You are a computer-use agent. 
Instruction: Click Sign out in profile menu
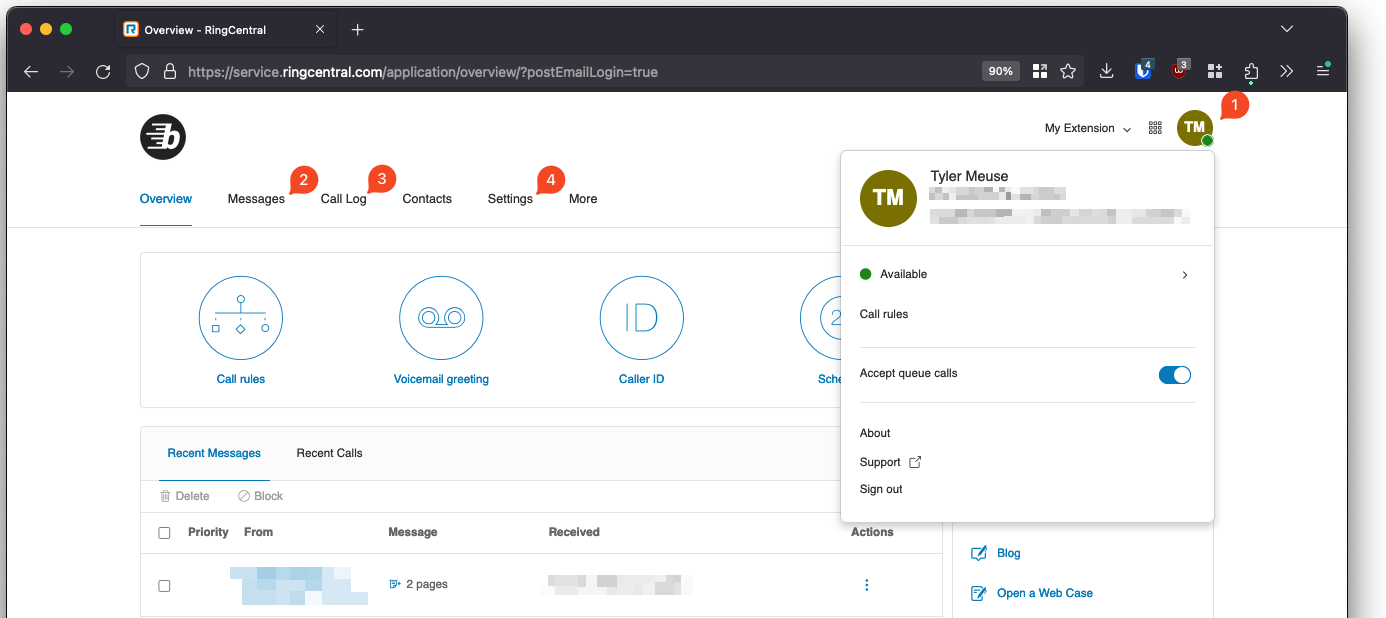coord(881,489)
